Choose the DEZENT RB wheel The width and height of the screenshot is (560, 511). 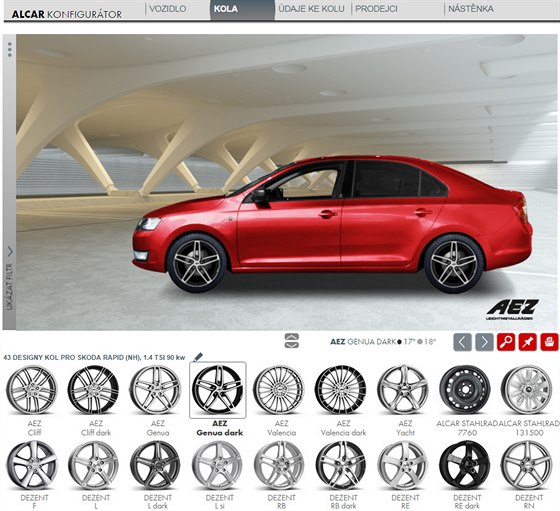(x=279, y=465)
